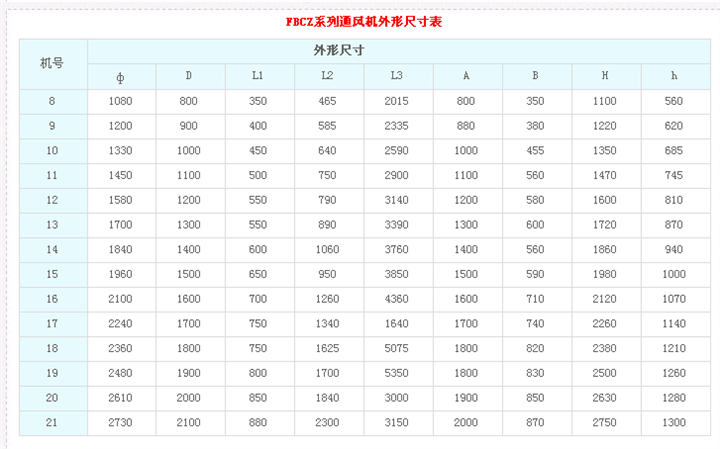Click the '4360' L3 value in row 16
The height and width of the screenshot is (449, 720).
click(396, 299)
